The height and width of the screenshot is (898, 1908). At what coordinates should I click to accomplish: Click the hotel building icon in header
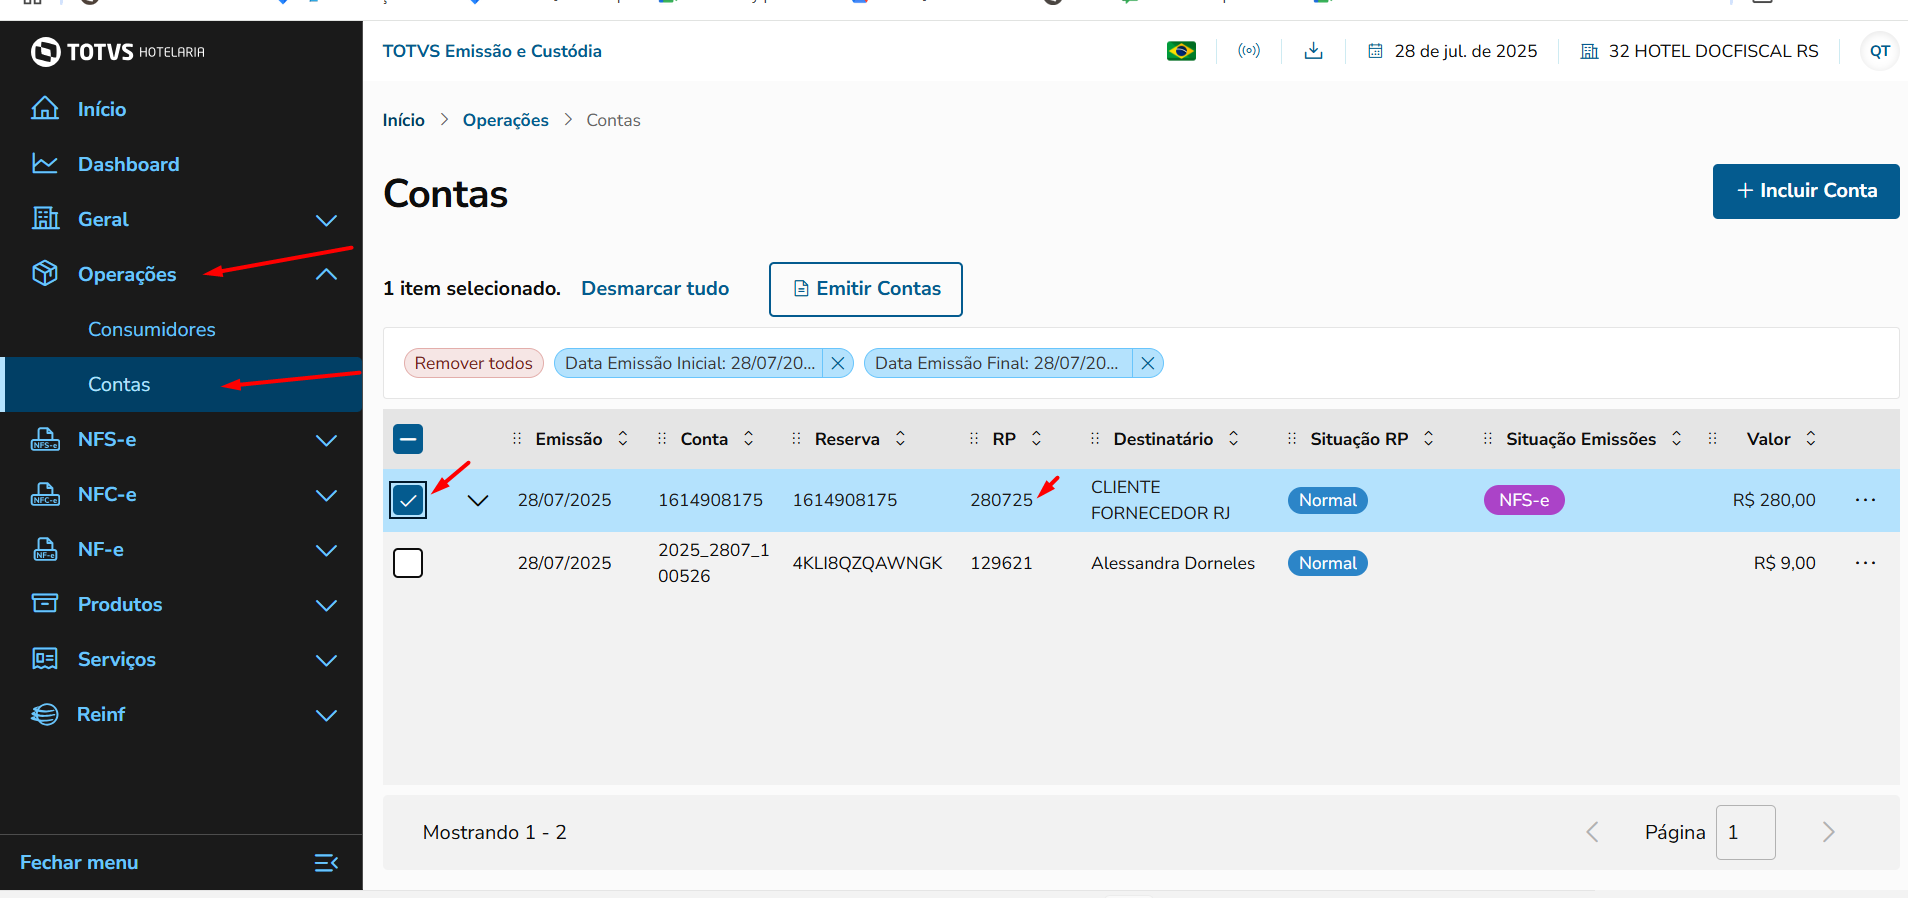(1589, 51)
